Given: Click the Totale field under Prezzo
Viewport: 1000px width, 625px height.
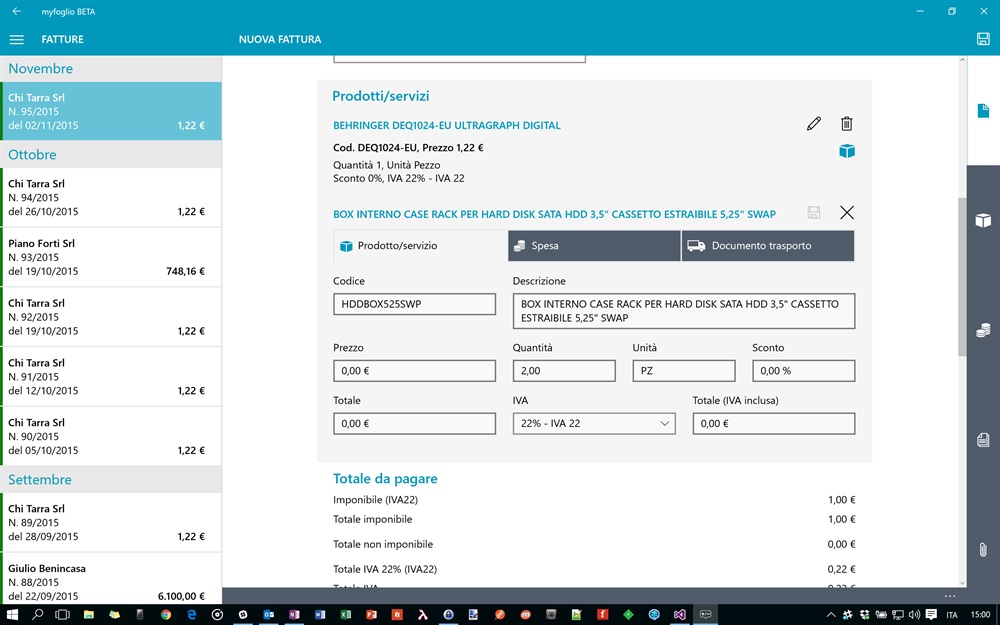Looking at the screenshot, I should 415,423.
